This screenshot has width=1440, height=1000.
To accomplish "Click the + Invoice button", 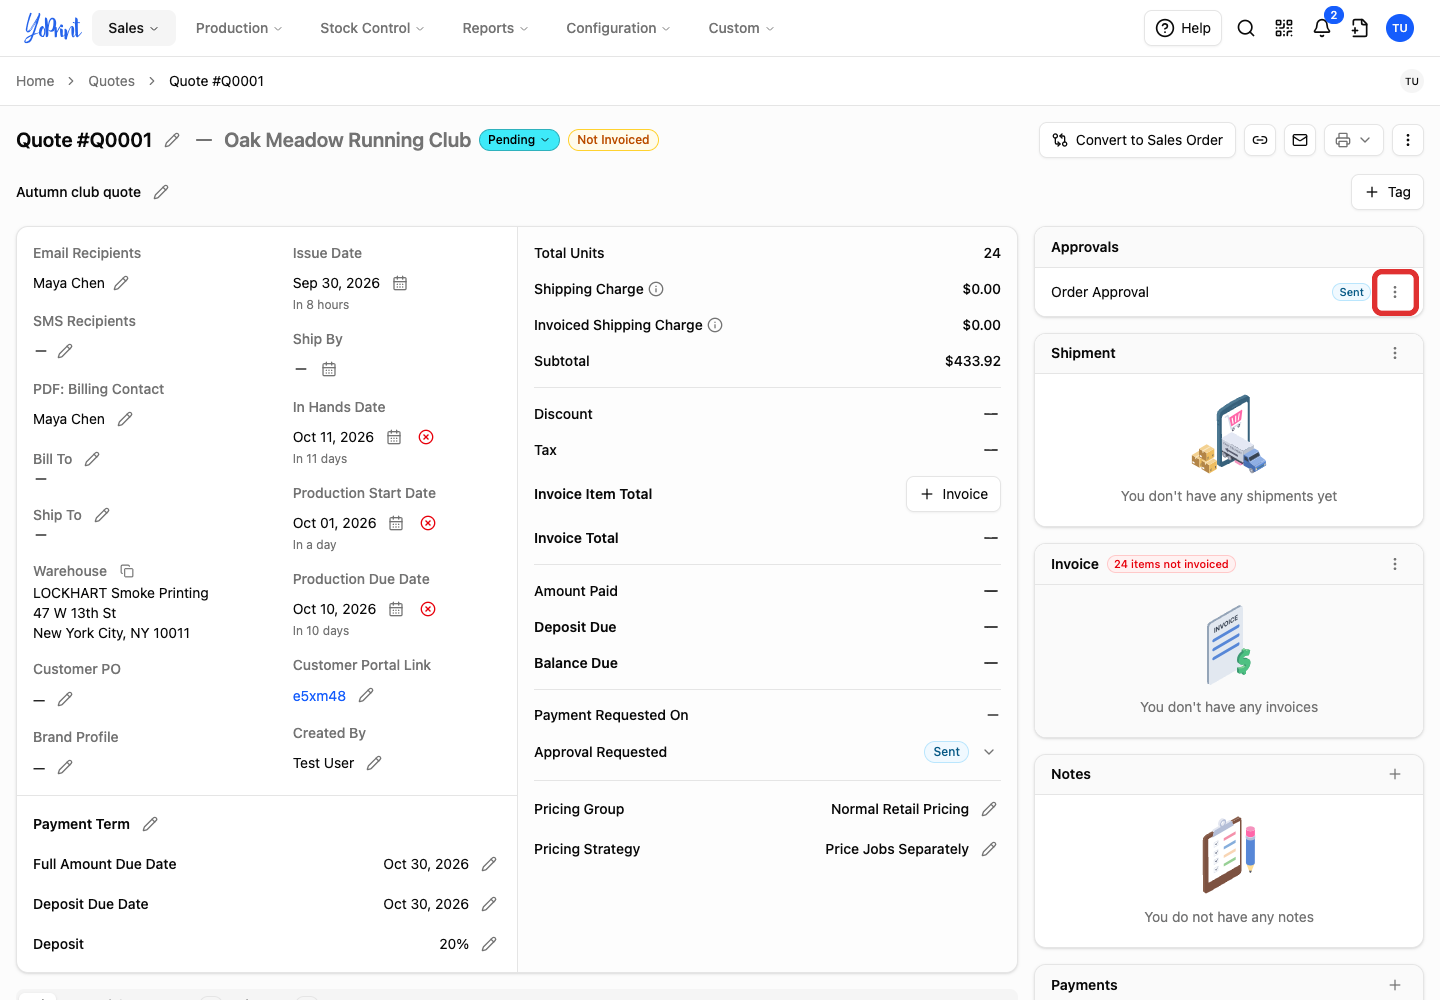I will pyautogui.click(x=954, y=494).
